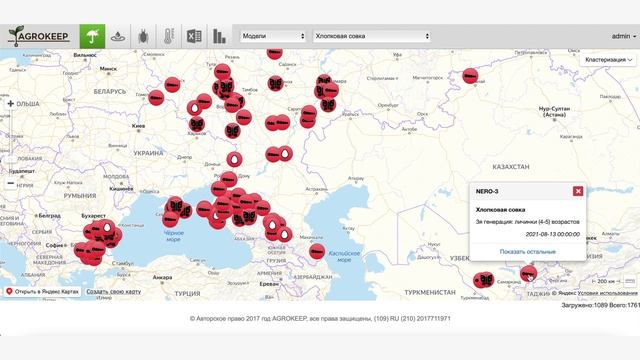Click the УКРАИНА map label

149,153
